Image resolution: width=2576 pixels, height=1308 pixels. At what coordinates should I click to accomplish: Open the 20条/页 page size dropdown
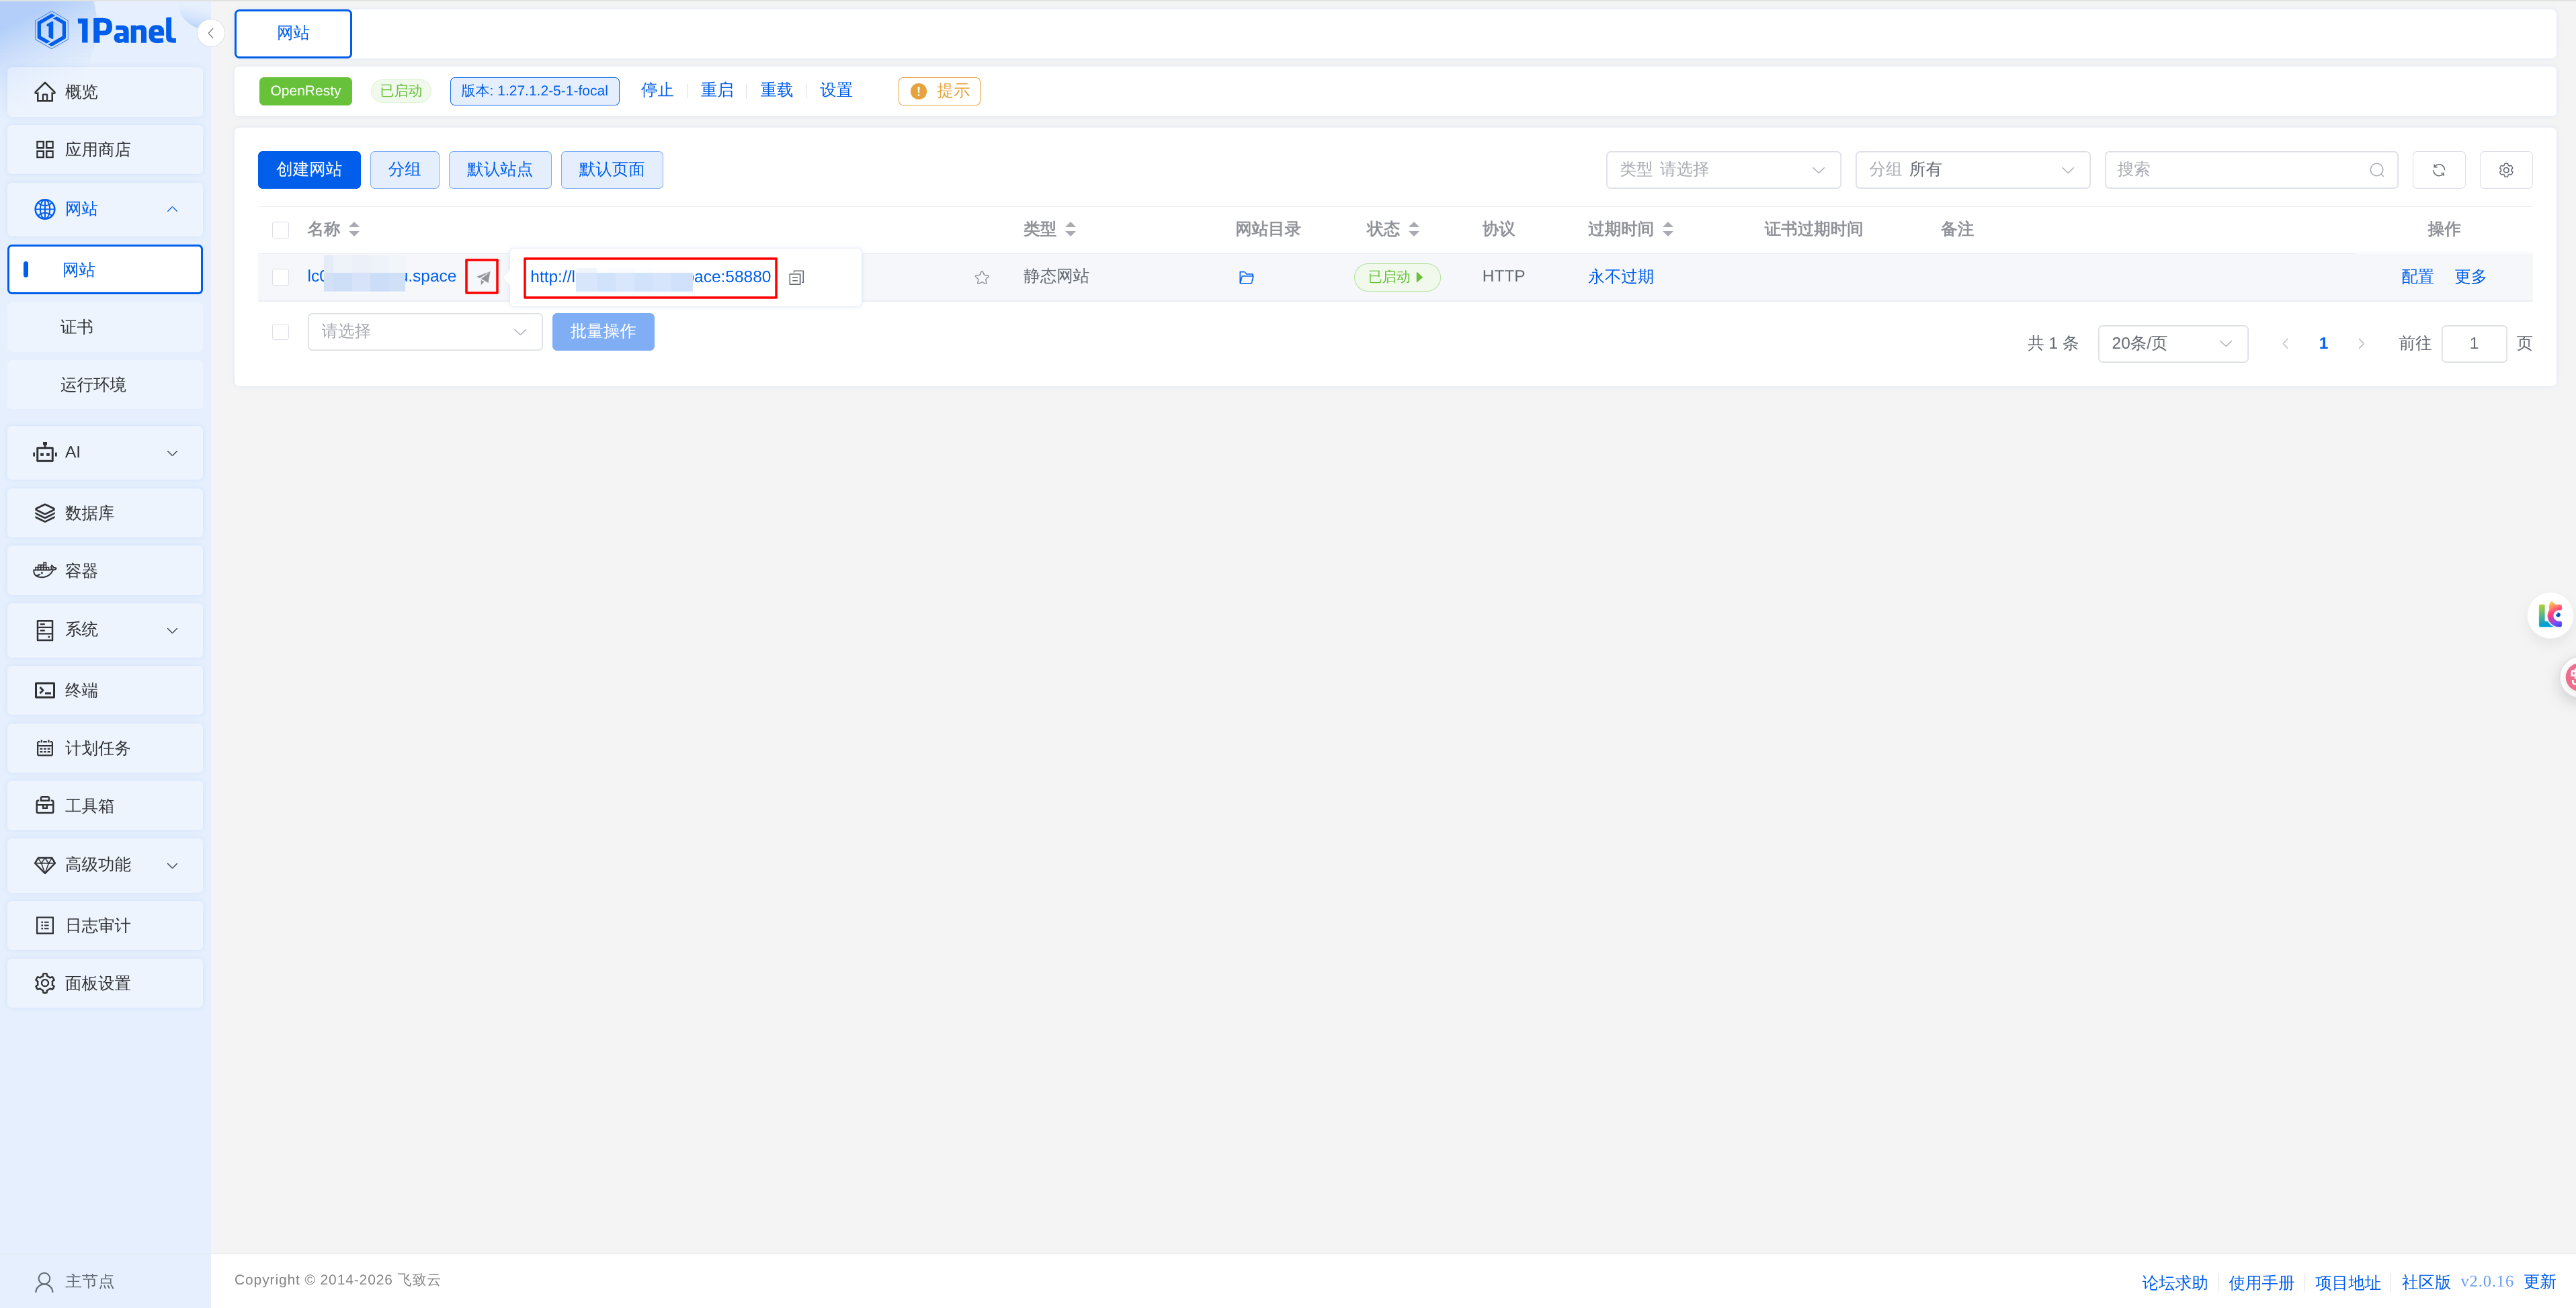click(x=2173, y=344)
